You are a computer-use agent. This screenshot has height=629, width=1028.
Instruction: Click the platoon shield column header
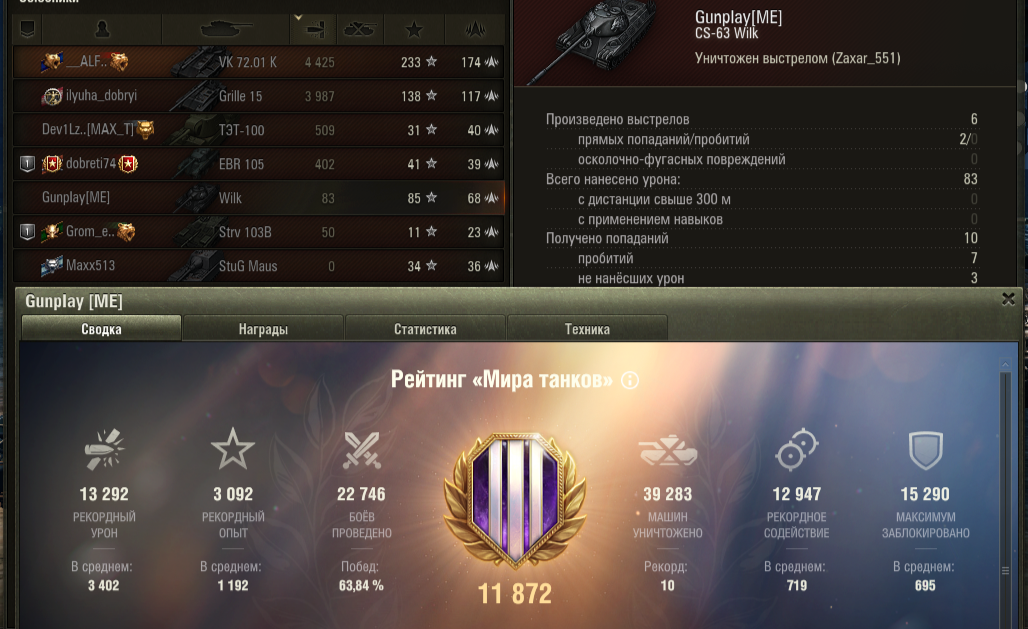coord(28,29)
